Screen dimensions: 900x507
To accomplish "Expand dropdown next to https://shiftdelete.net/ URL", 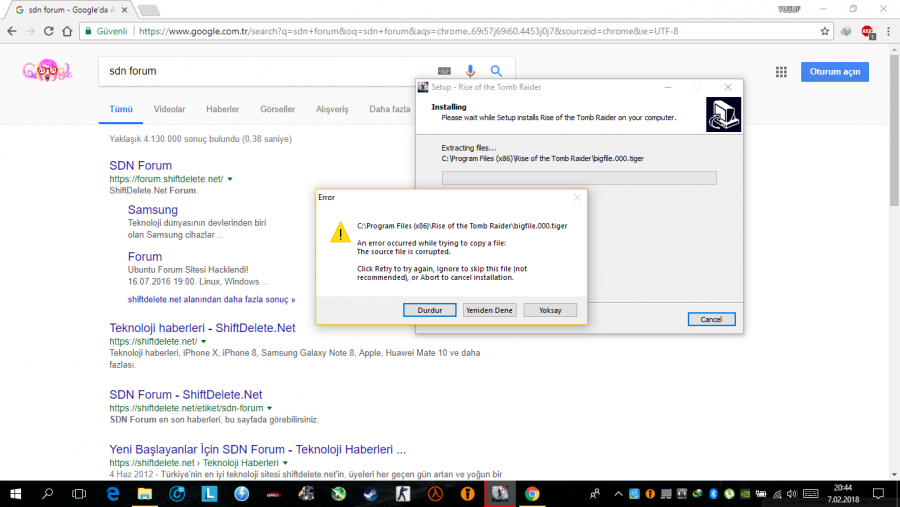I will click(x=204, y=342).
